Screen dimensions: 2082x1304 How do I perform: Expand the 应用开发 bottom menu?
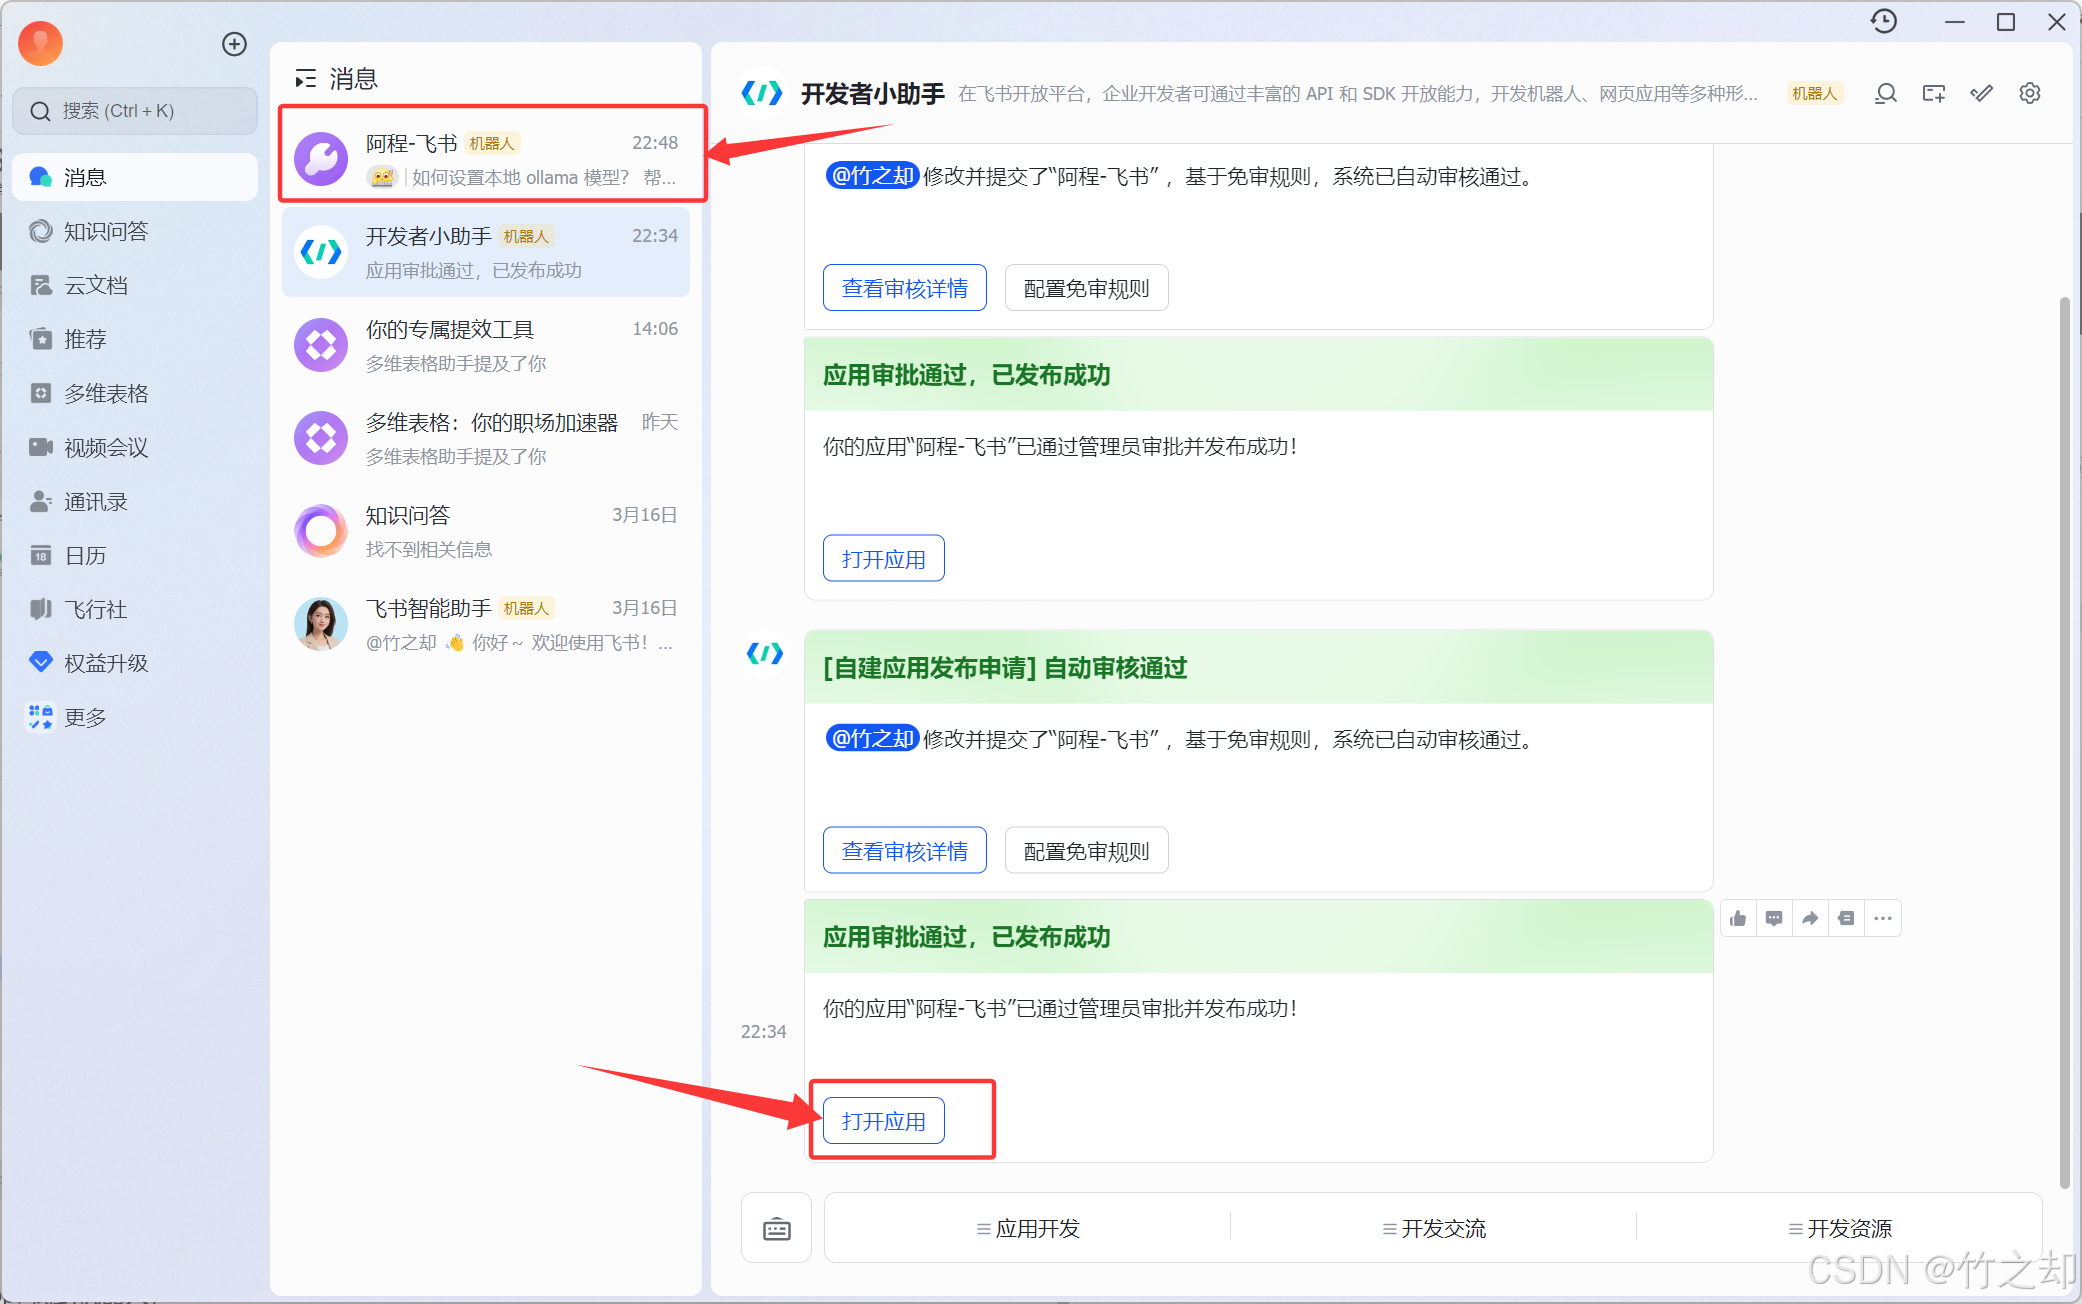point(1028,1229)
